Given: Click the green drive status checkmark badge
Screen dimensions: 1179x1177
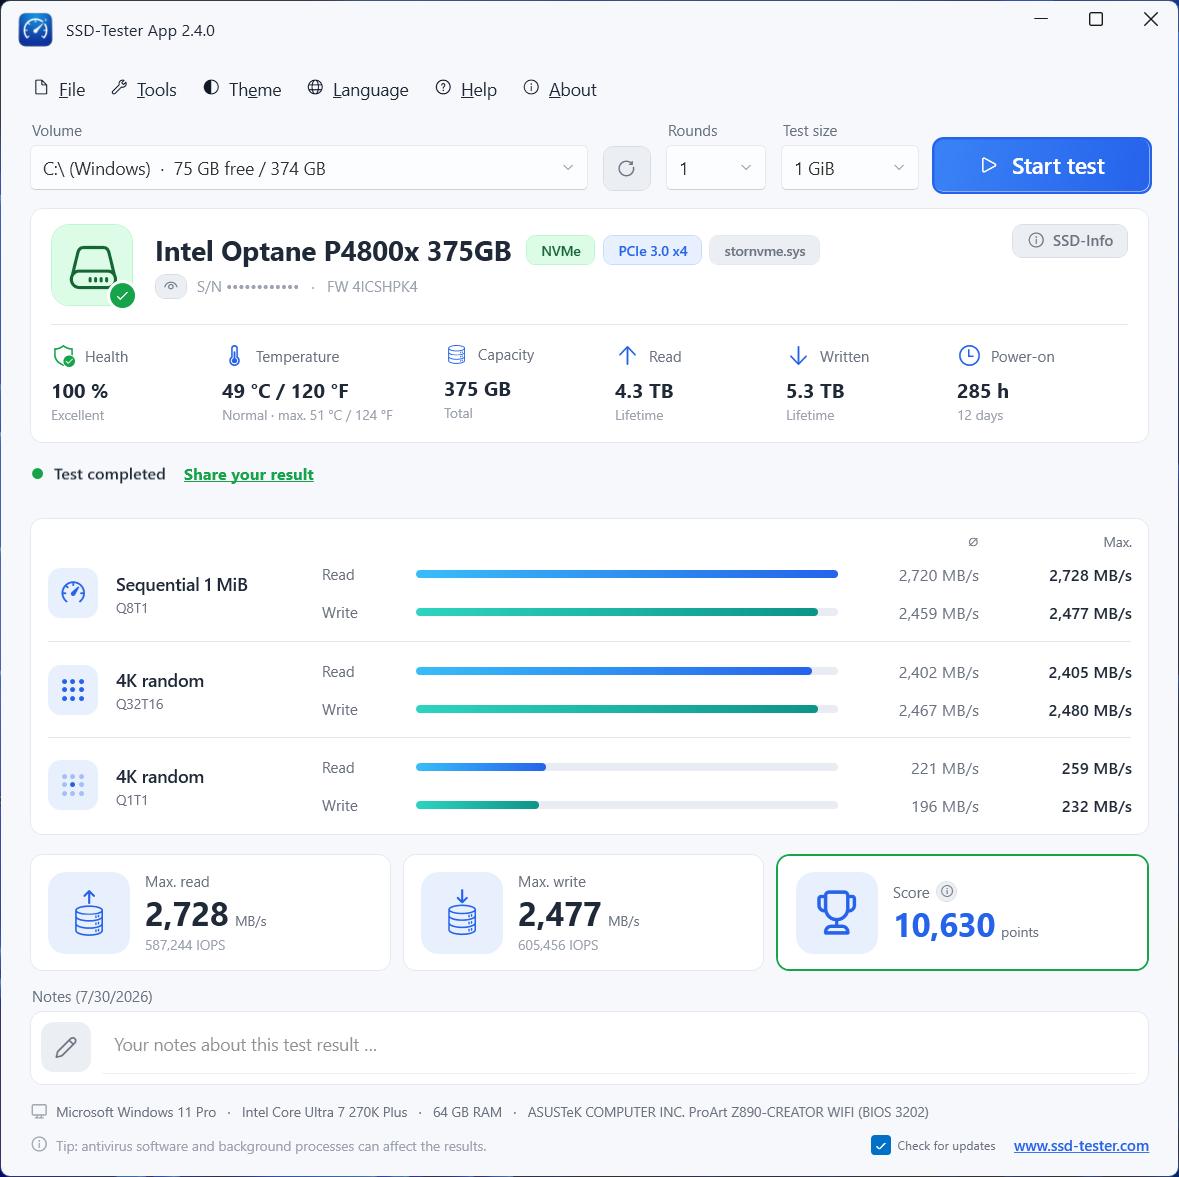Looking at the screenshot, I should tap(123, 296).
